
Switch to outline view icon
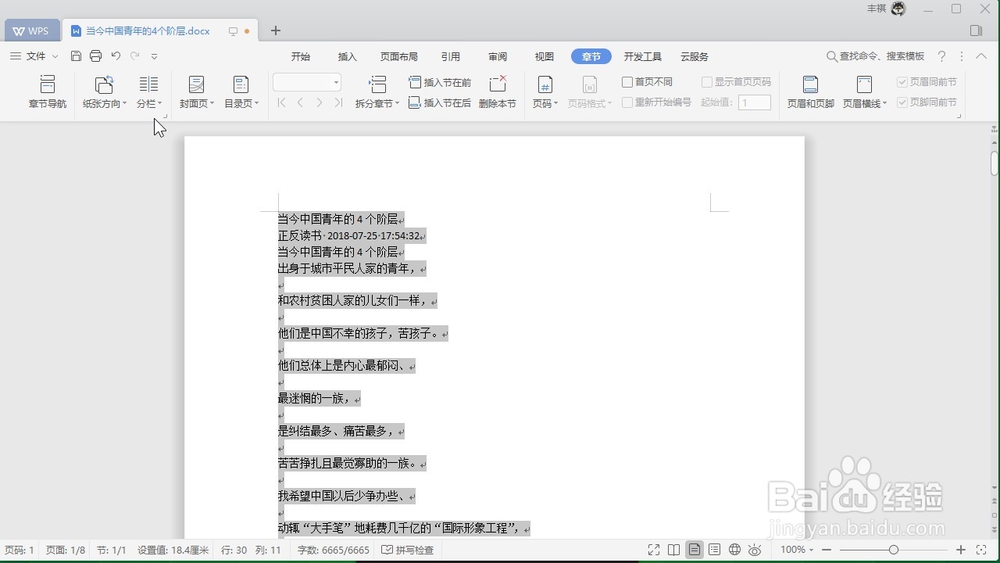714,550
